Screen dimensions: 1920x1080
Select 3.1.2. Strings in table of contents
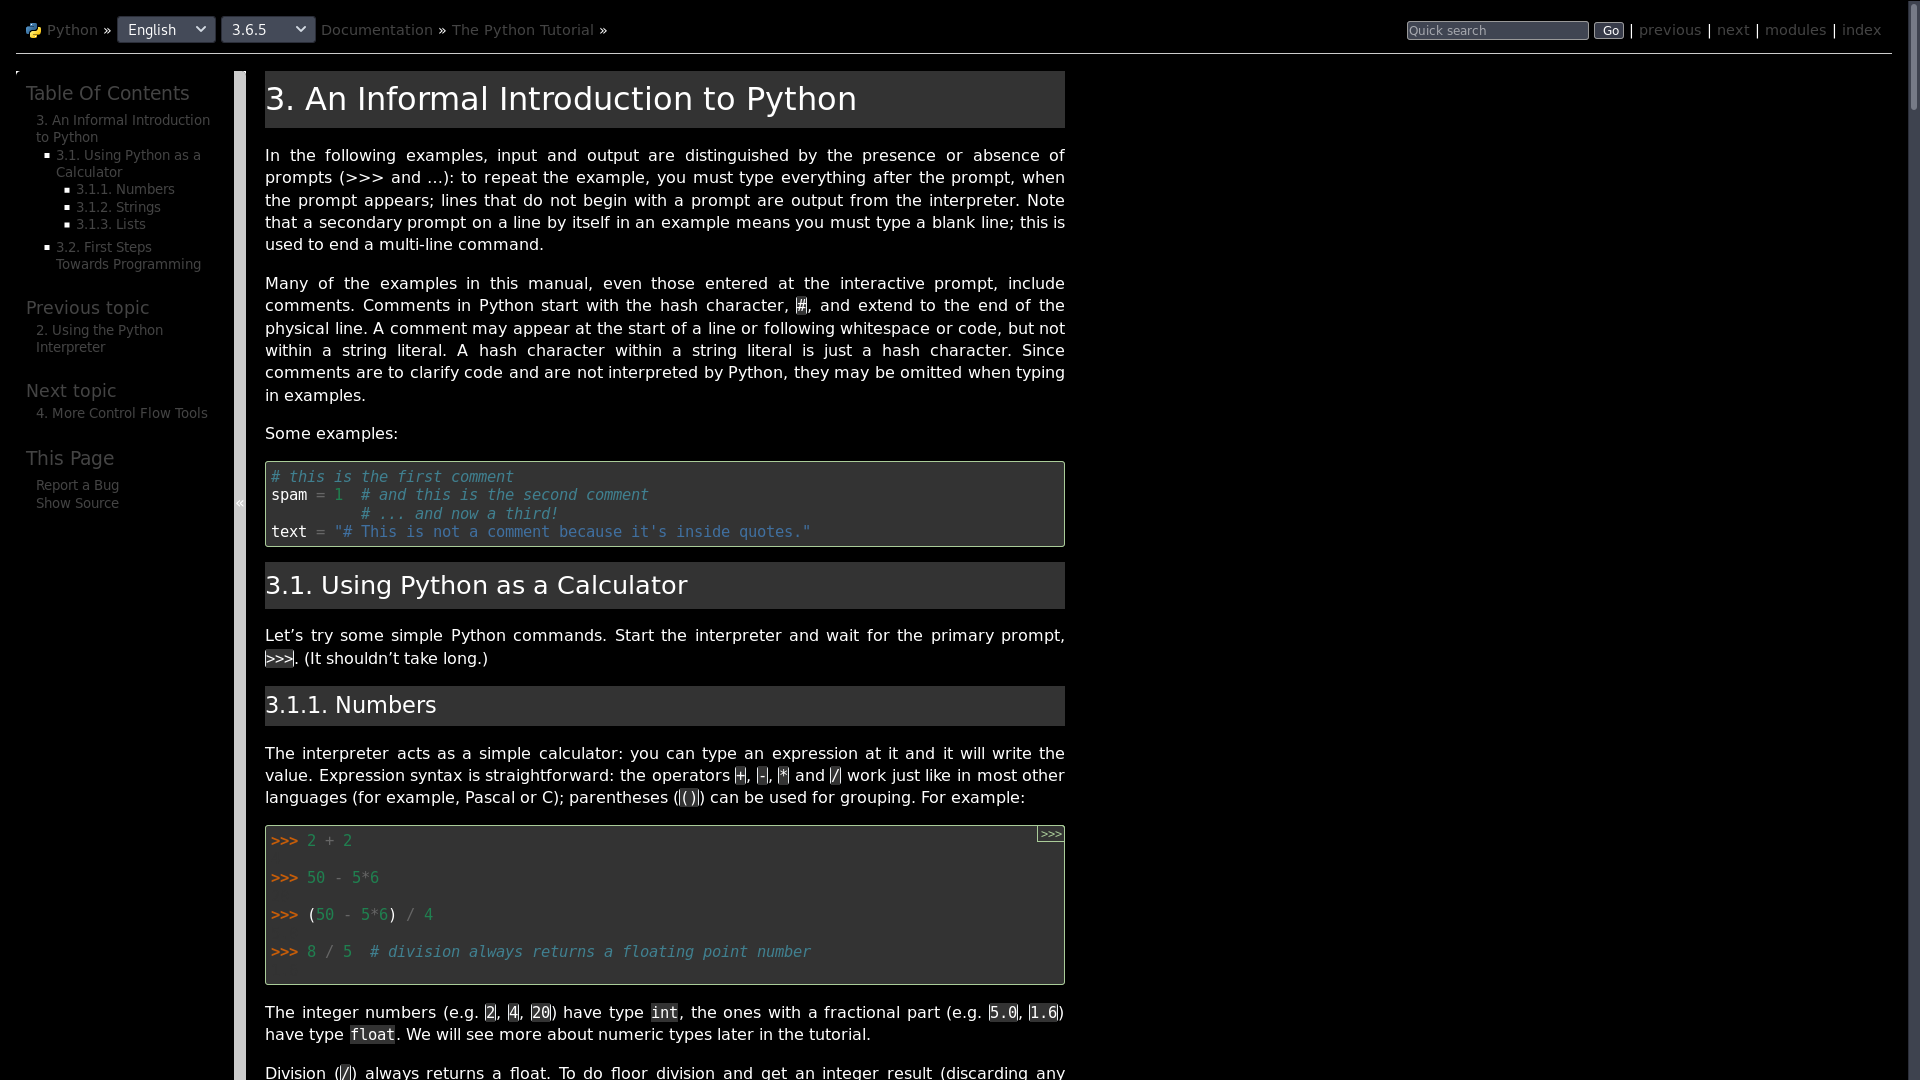coord(117,207)
